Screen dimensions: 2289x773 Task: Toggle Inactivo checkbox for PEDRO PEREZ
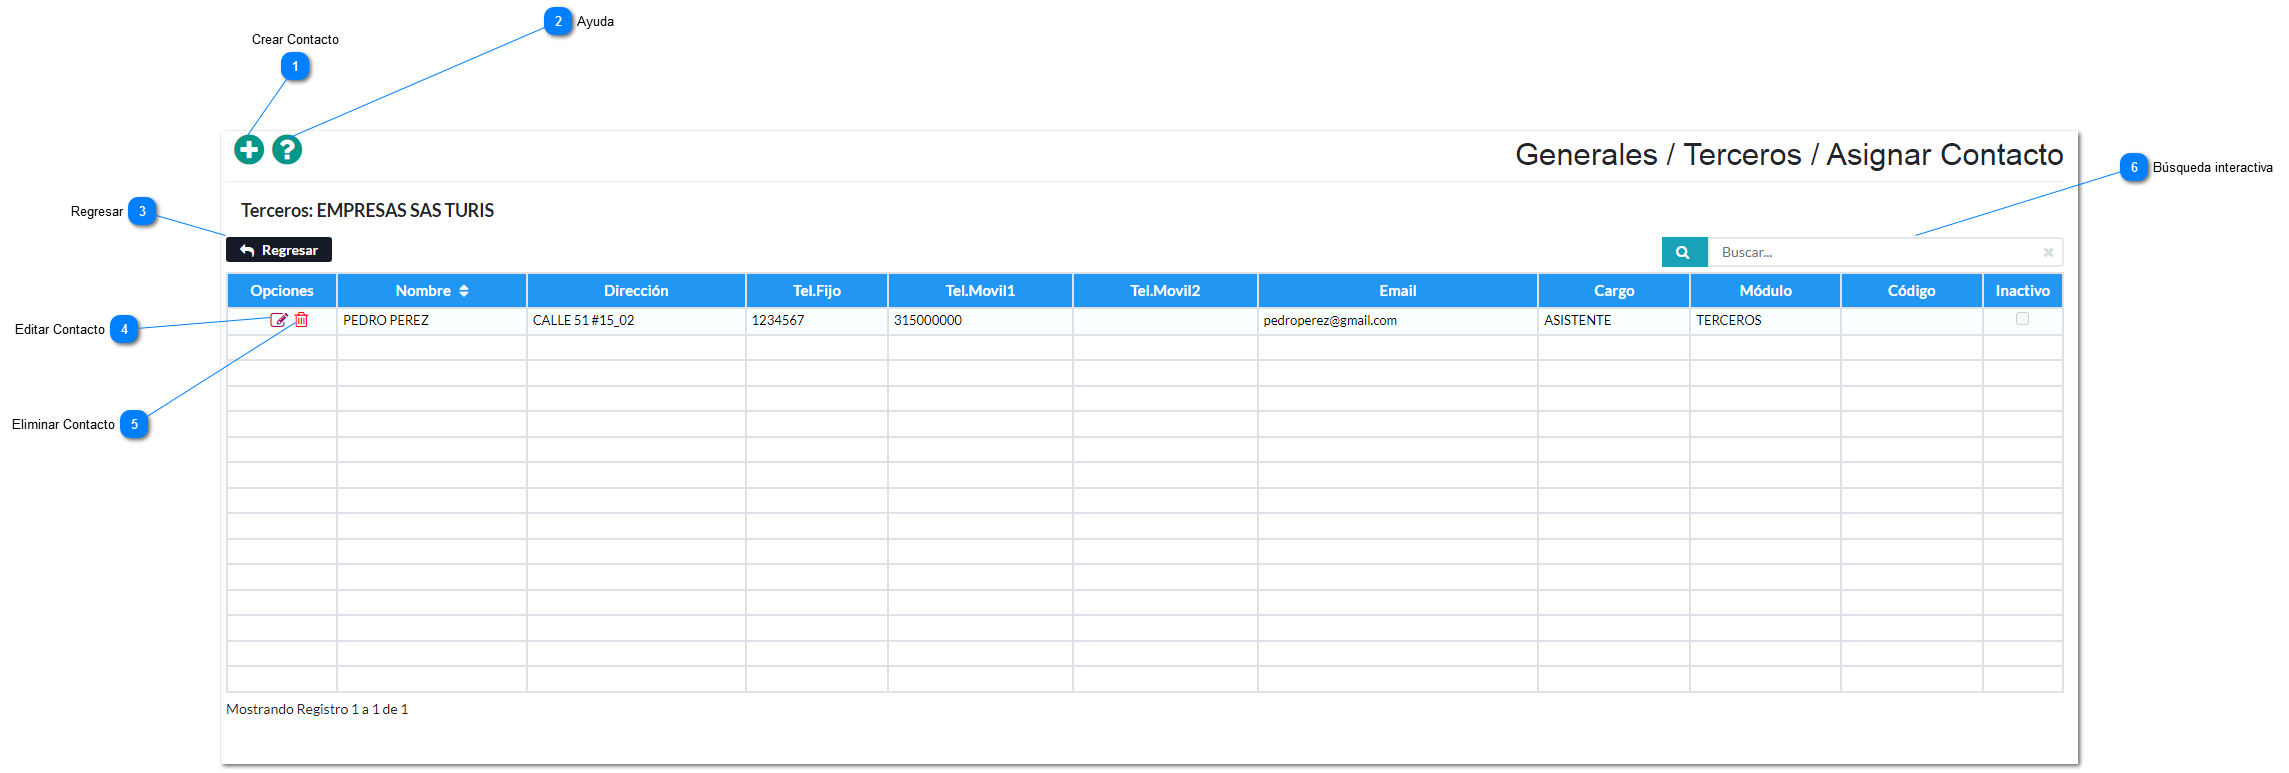2022,319
